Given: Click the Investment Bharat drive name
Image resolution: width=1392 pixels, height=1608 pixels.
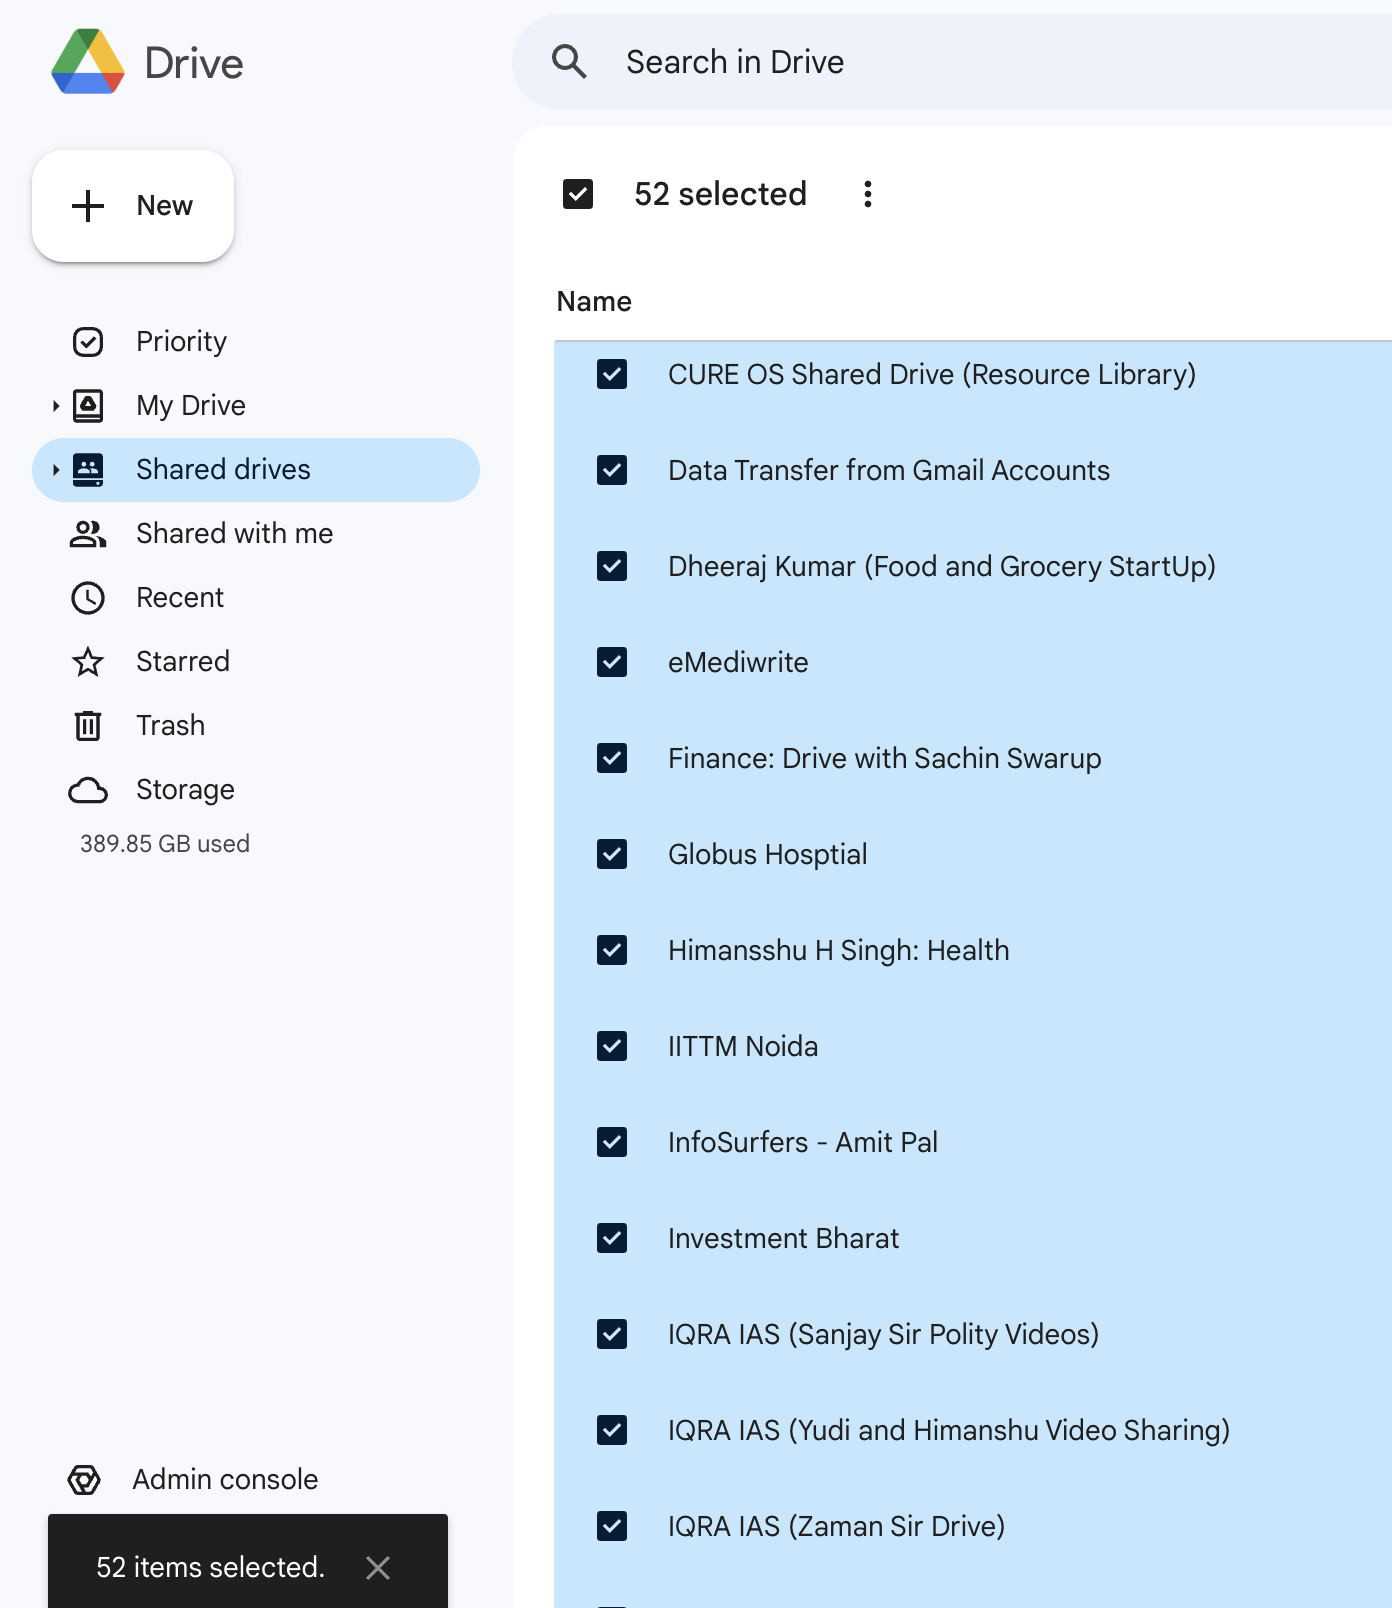Looking at the screenshot, I should click(x=784, y=1238).
